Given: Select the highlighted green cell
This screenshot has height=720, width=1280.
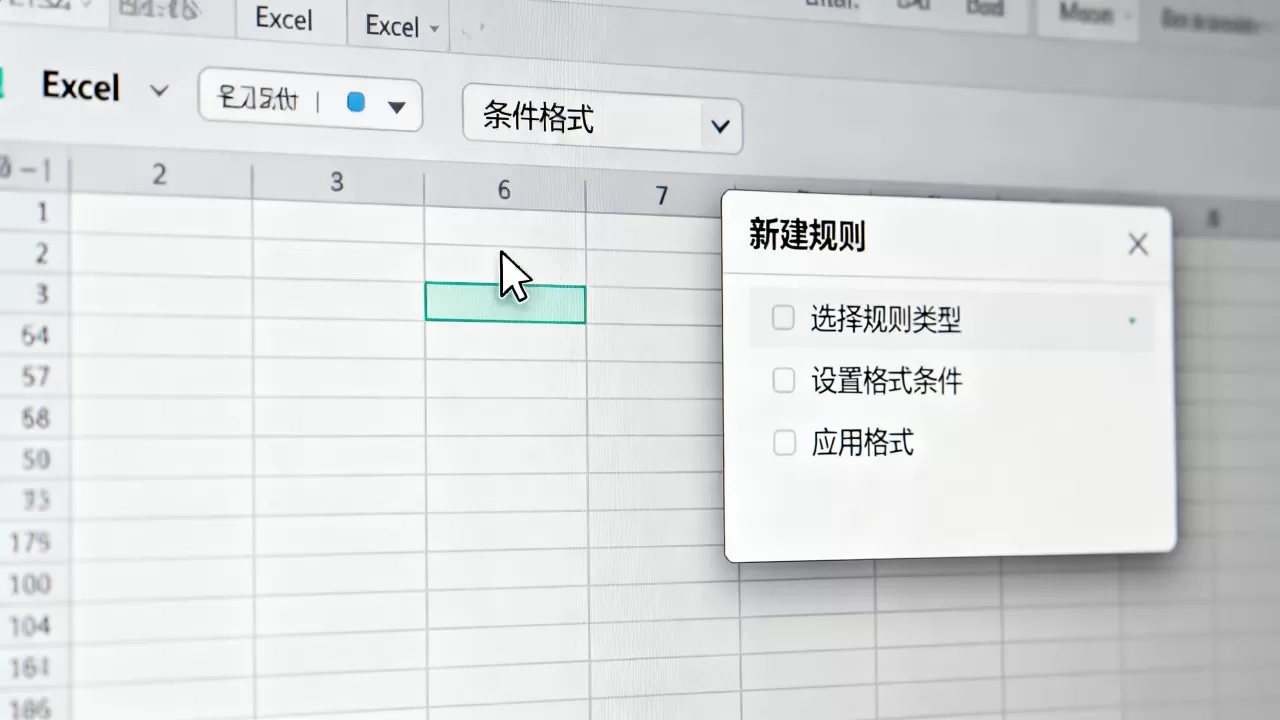Looking at the screenshot, I should 505,303.
